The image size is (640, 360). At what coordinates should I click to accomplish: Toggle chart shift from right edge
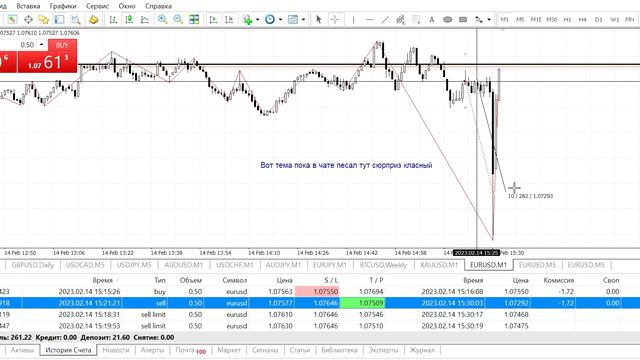229,19
